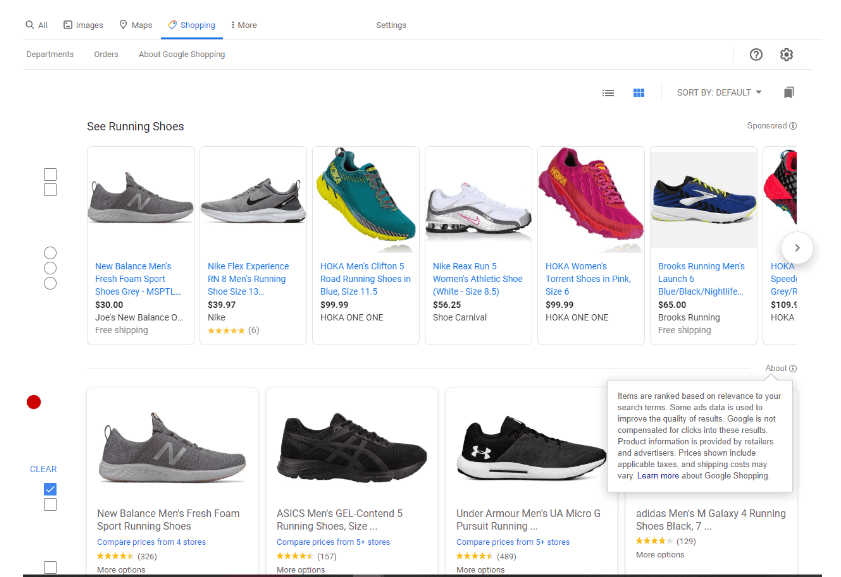Go to Orders
This screenshot has width=841, height=577.
106,54
